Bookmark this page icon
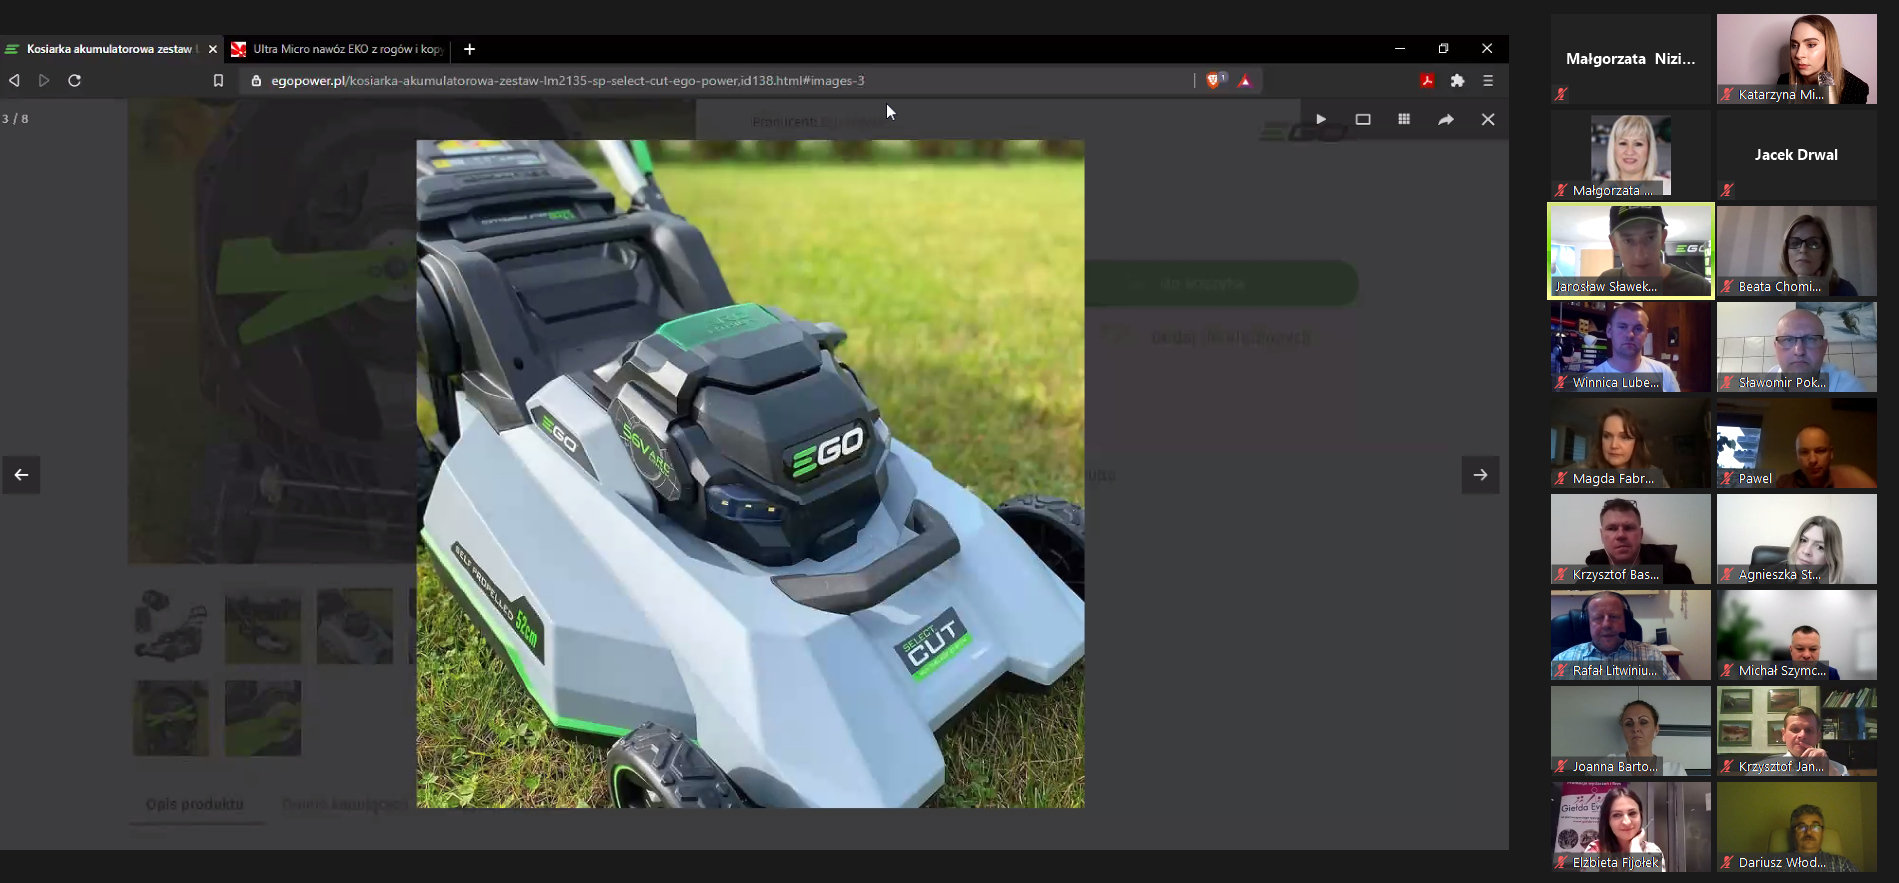Screen dimensions: 1899x883 coord(218,80)
